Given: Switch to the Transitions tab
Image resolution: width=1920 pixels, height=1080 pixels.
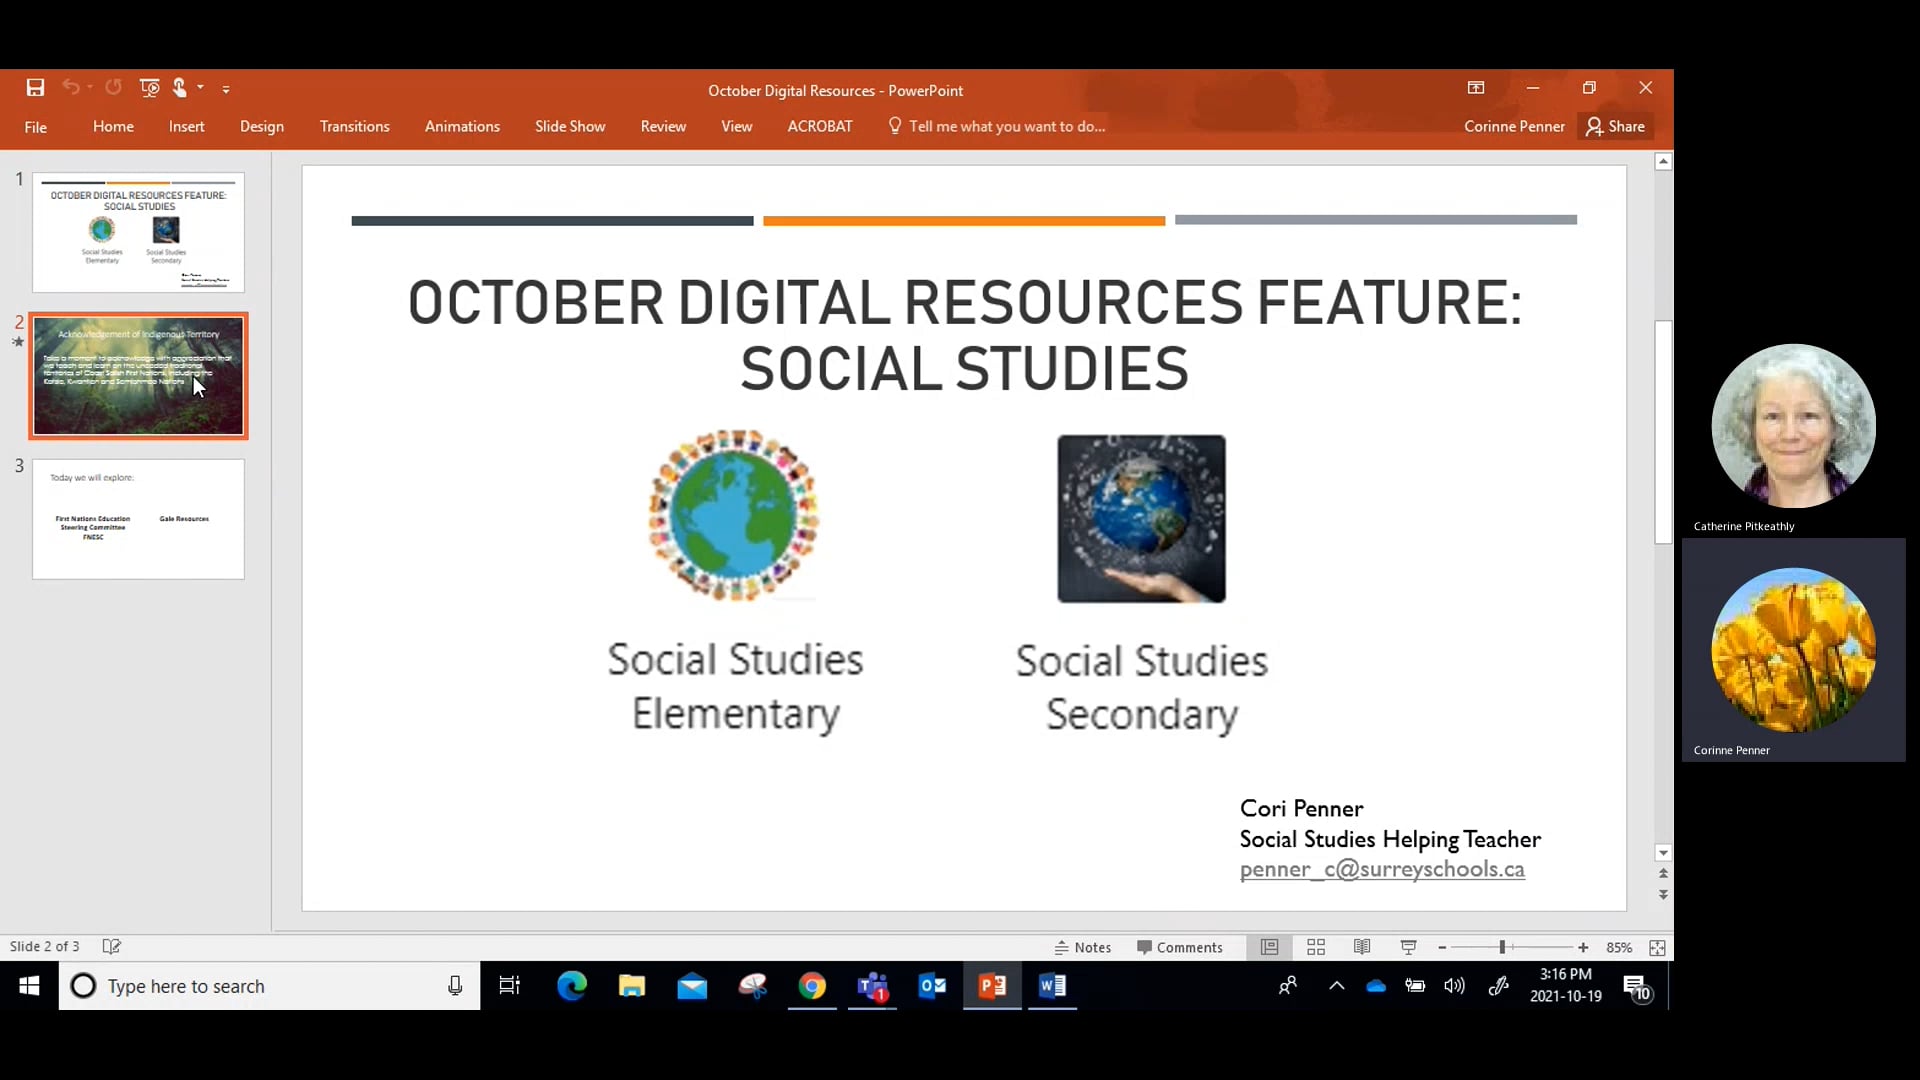Looking at the screenshot, I should point(354,126).
